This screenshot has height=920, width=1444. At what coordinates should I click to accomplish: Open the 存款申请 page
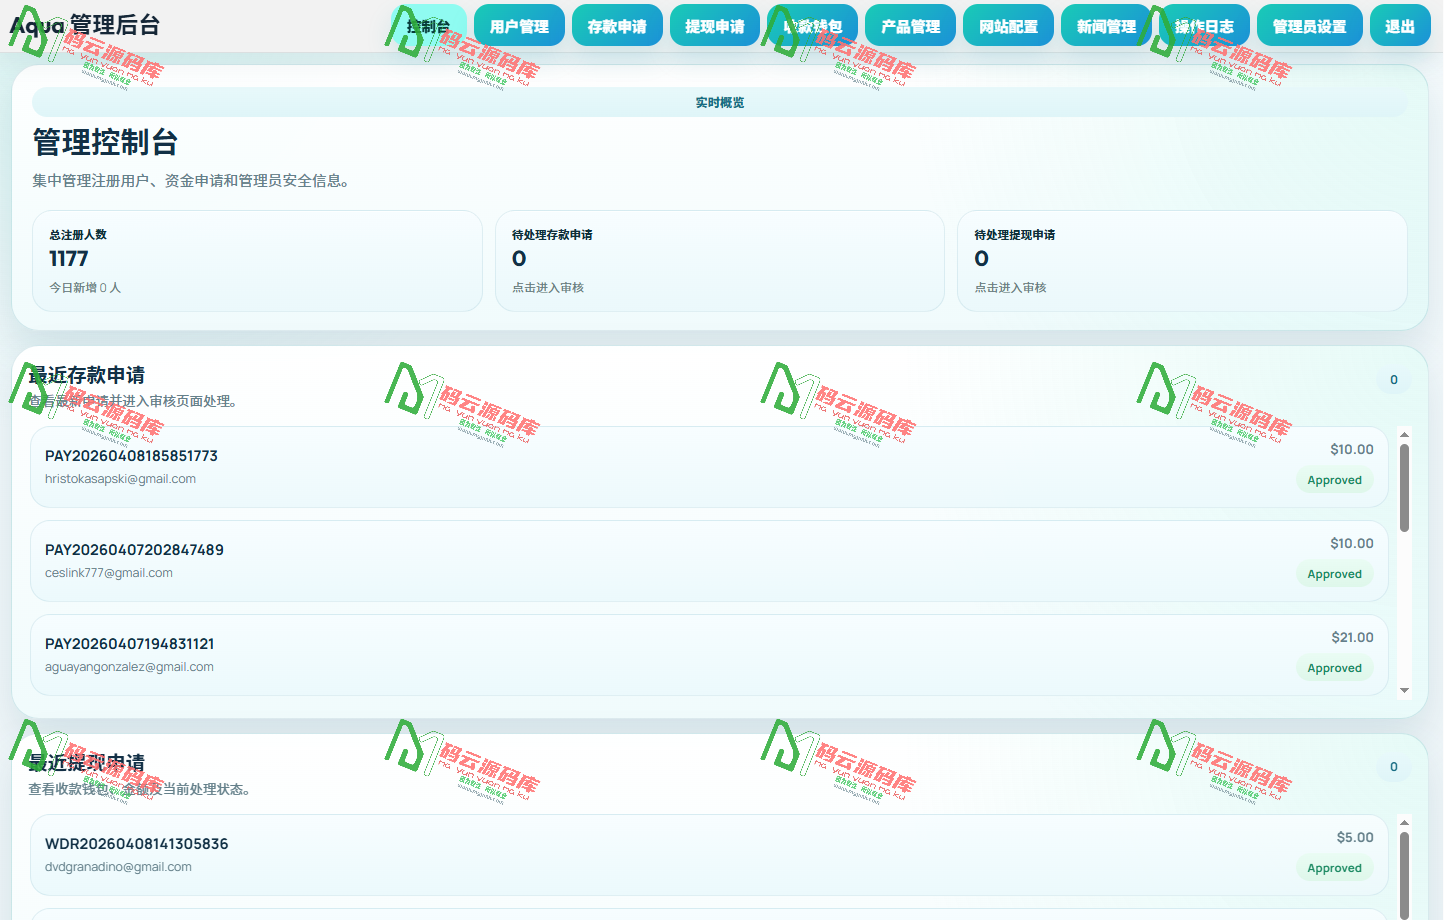point(617,26)
